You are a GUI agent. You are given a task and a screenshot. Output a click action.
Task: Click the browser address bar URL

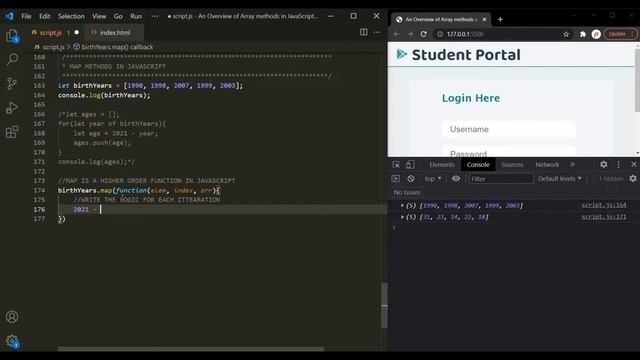coord(465,34)
